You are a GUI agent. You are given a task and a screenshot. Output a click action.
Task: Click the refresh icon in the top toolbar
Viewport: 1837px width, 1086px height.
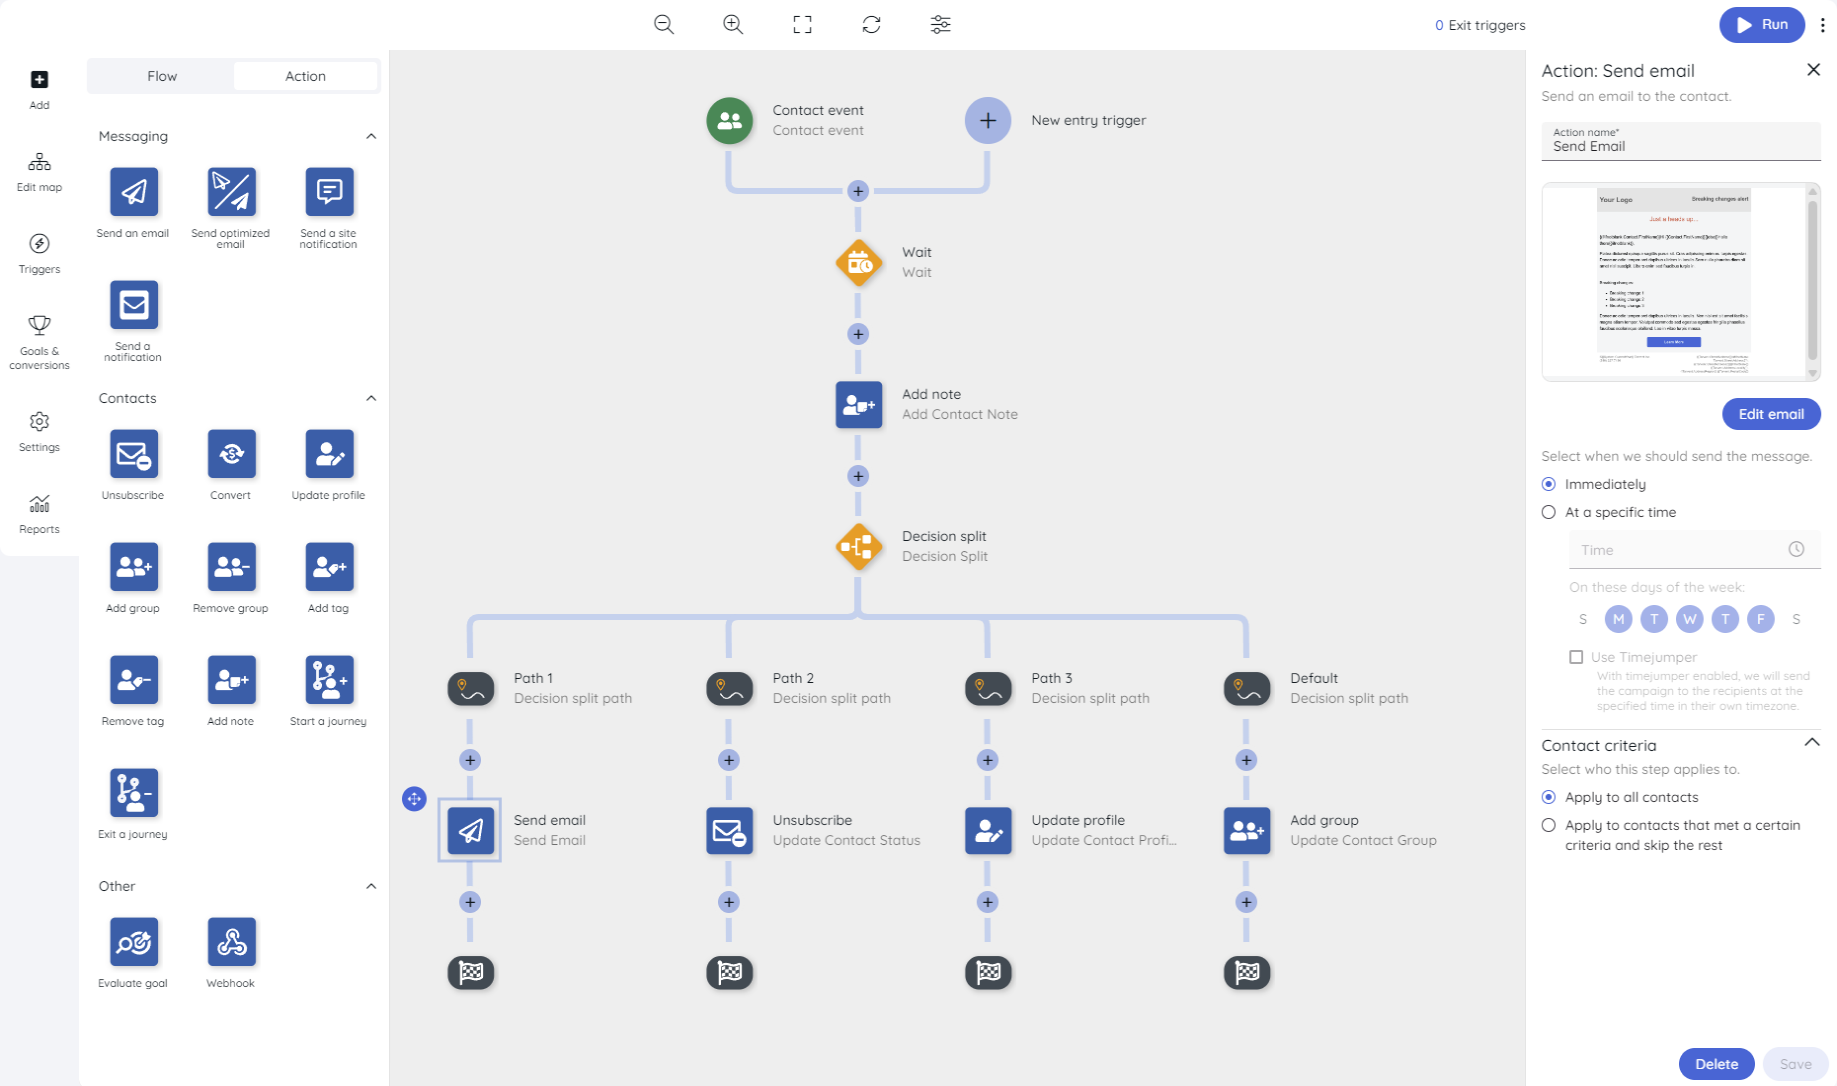(871, 24)
